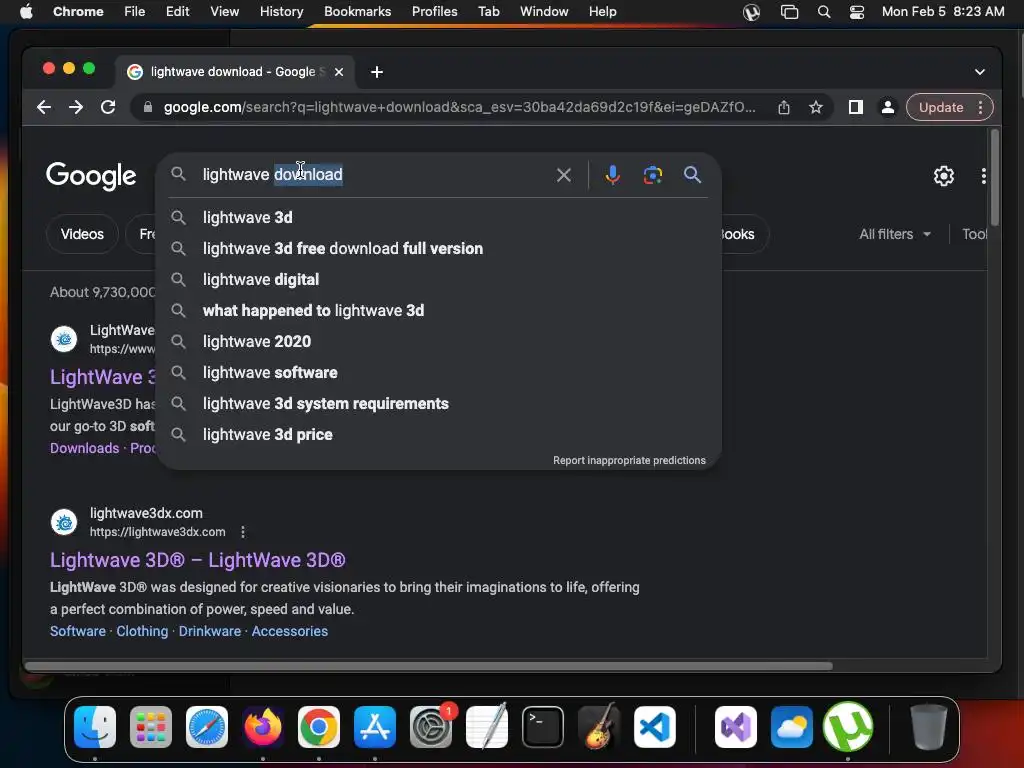Image resolution: width=1024 pixels, height=768 pixels.
Task: Open the History menu
Action: 281,12
